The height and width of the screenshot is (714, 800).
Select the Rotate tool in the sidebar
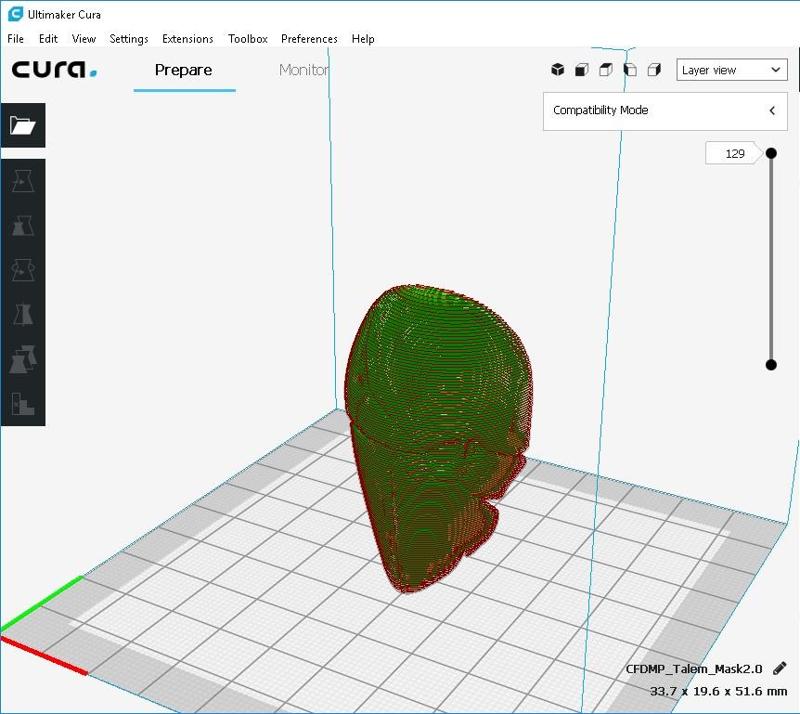pyautogui.click(x=22, y=270)
